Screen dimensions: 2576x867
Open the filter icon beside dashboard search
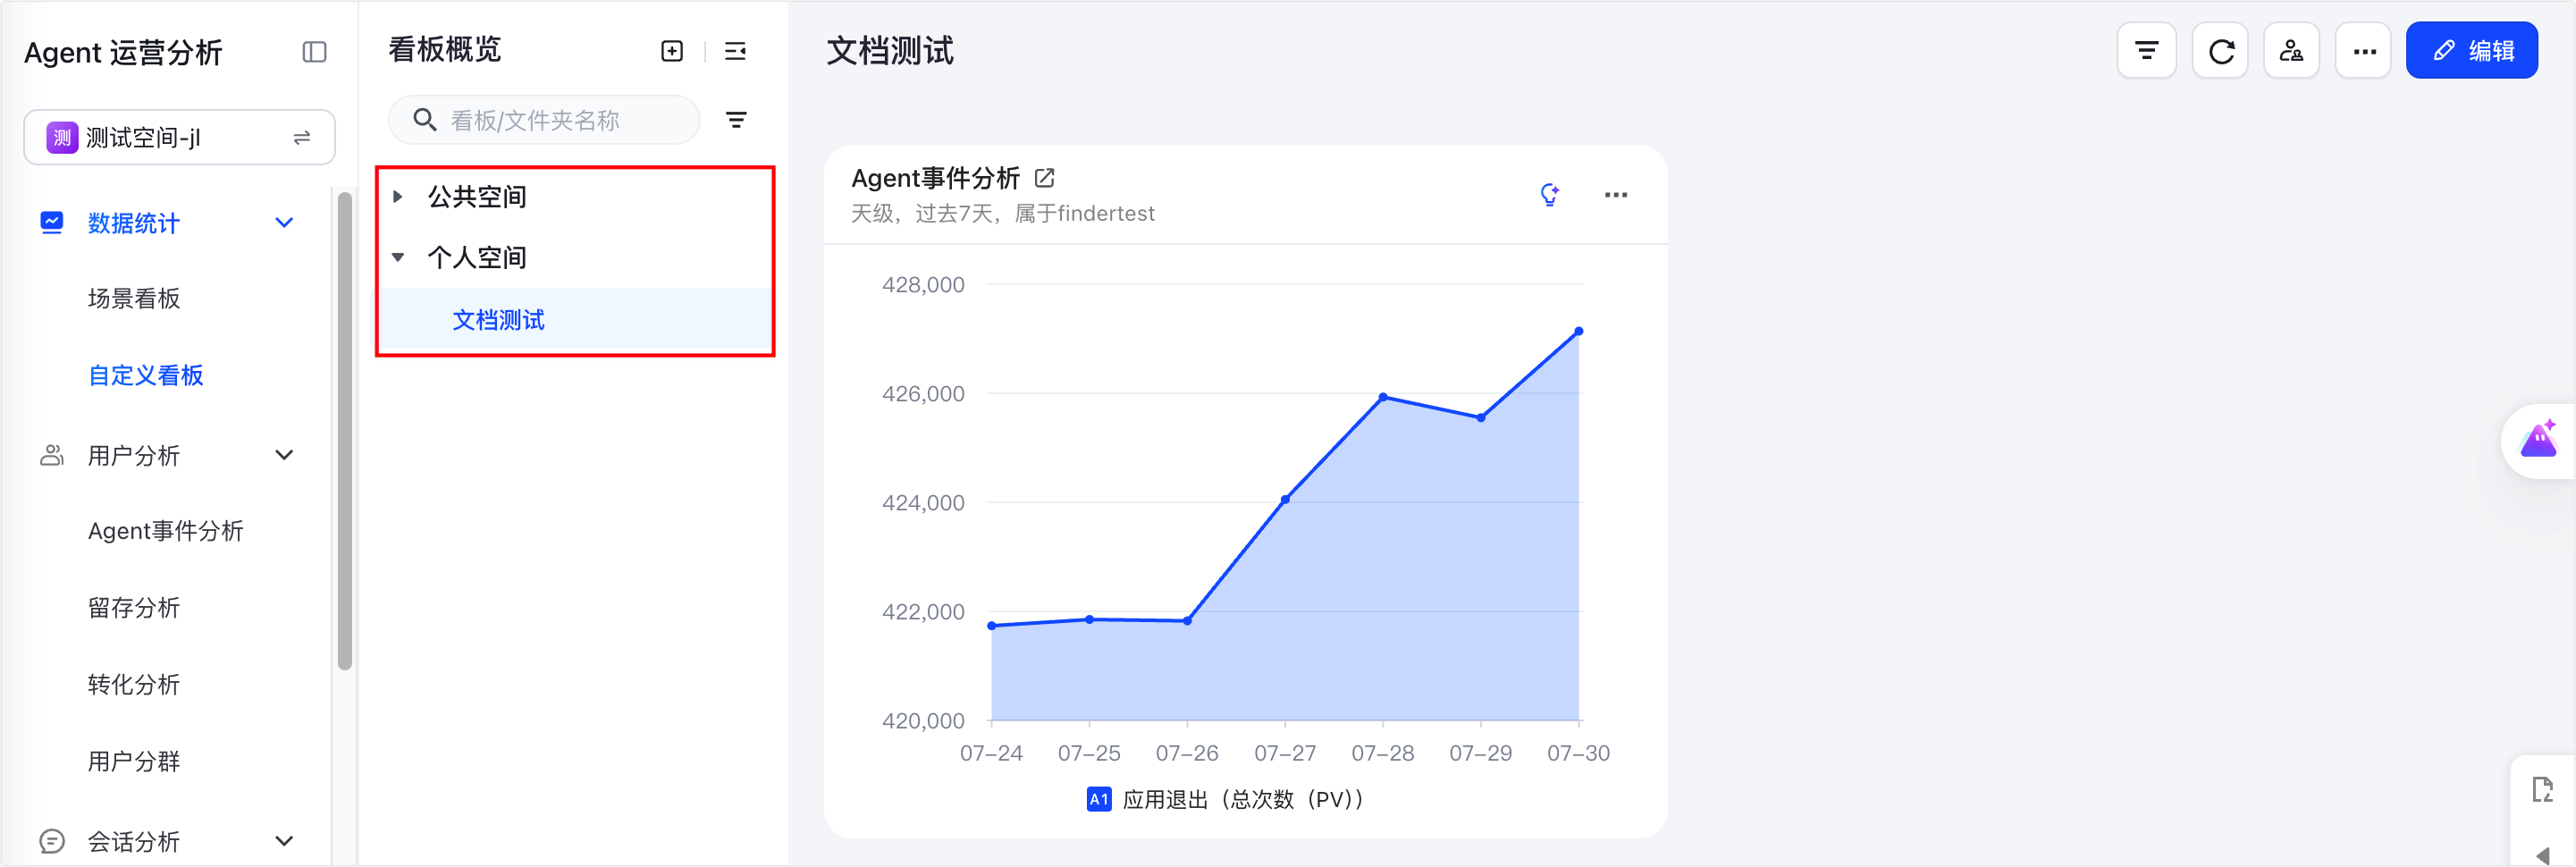[x=736, y=120]
